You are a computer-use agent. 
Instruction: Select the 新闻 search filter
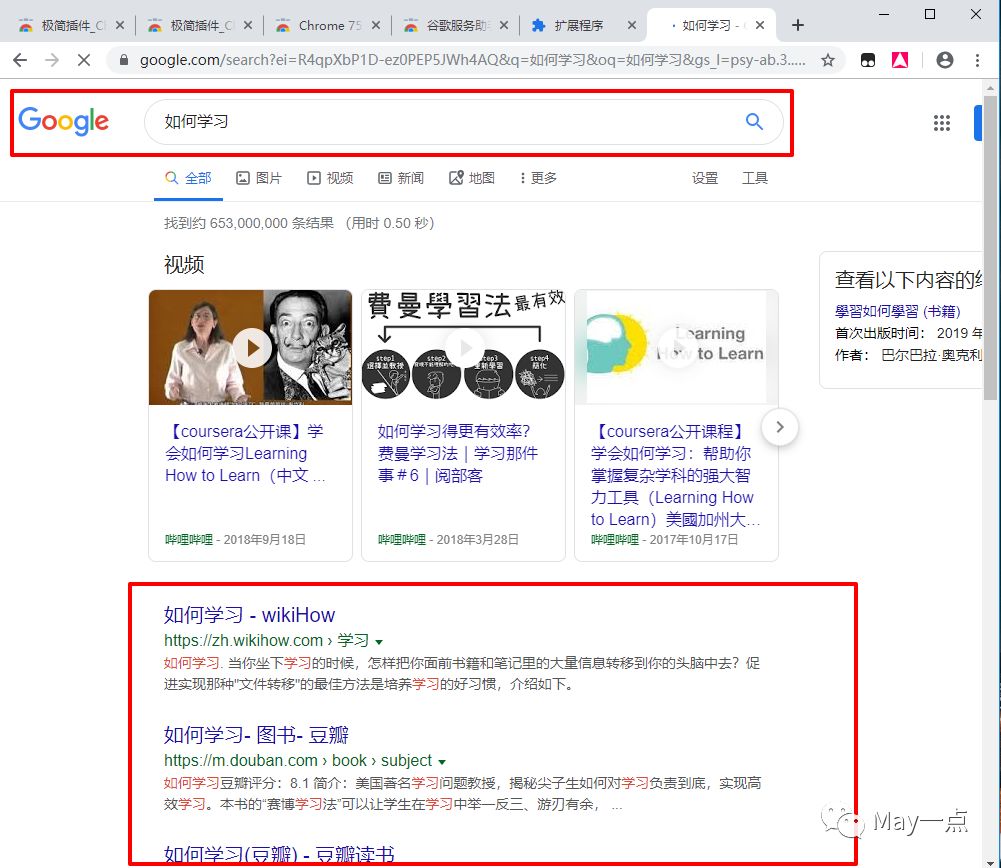tap(401, 178)
